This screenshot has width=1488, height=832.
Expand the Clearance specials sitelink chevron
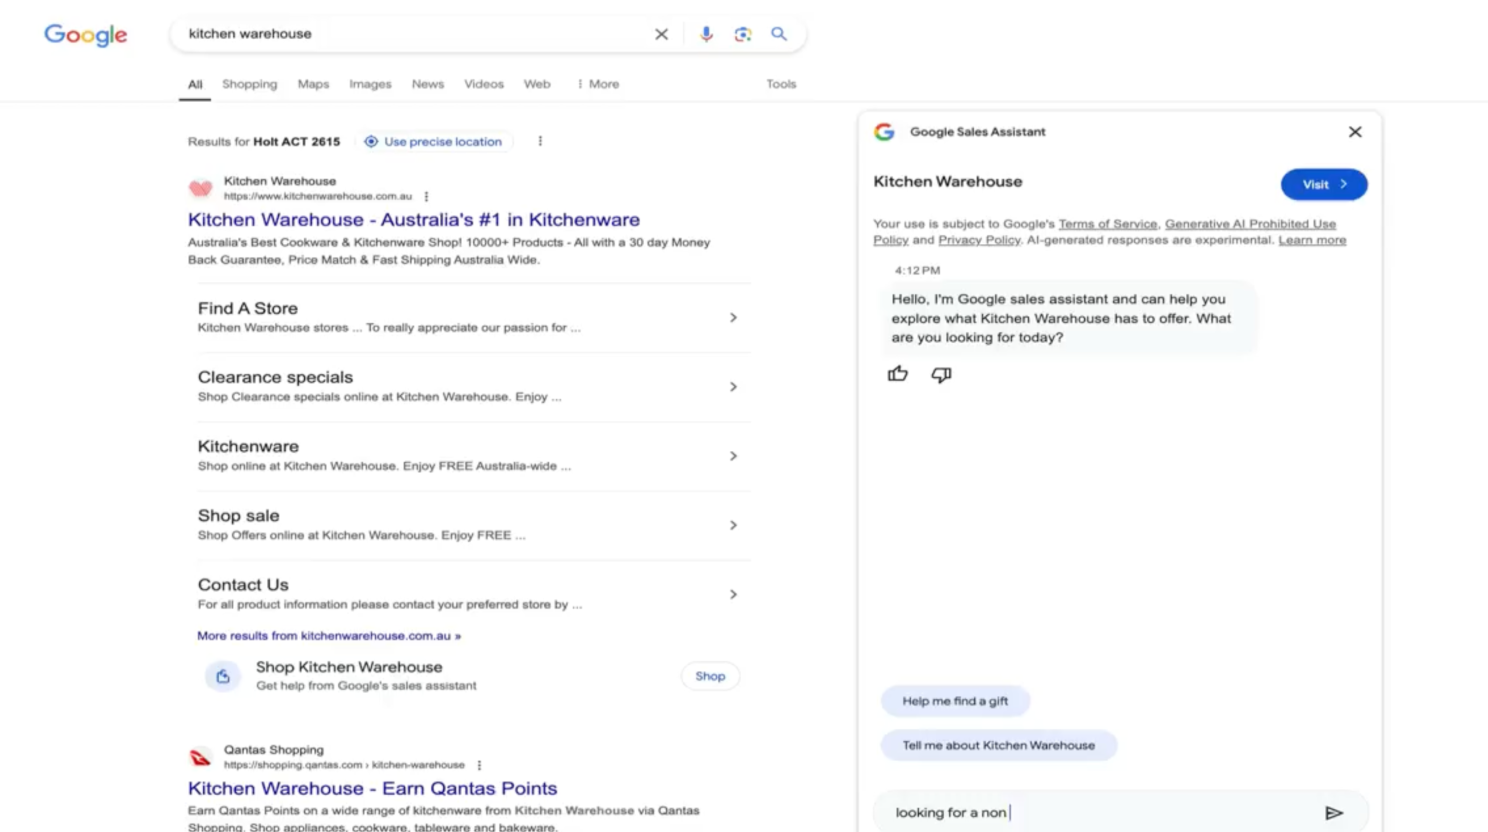coord(733,387)
